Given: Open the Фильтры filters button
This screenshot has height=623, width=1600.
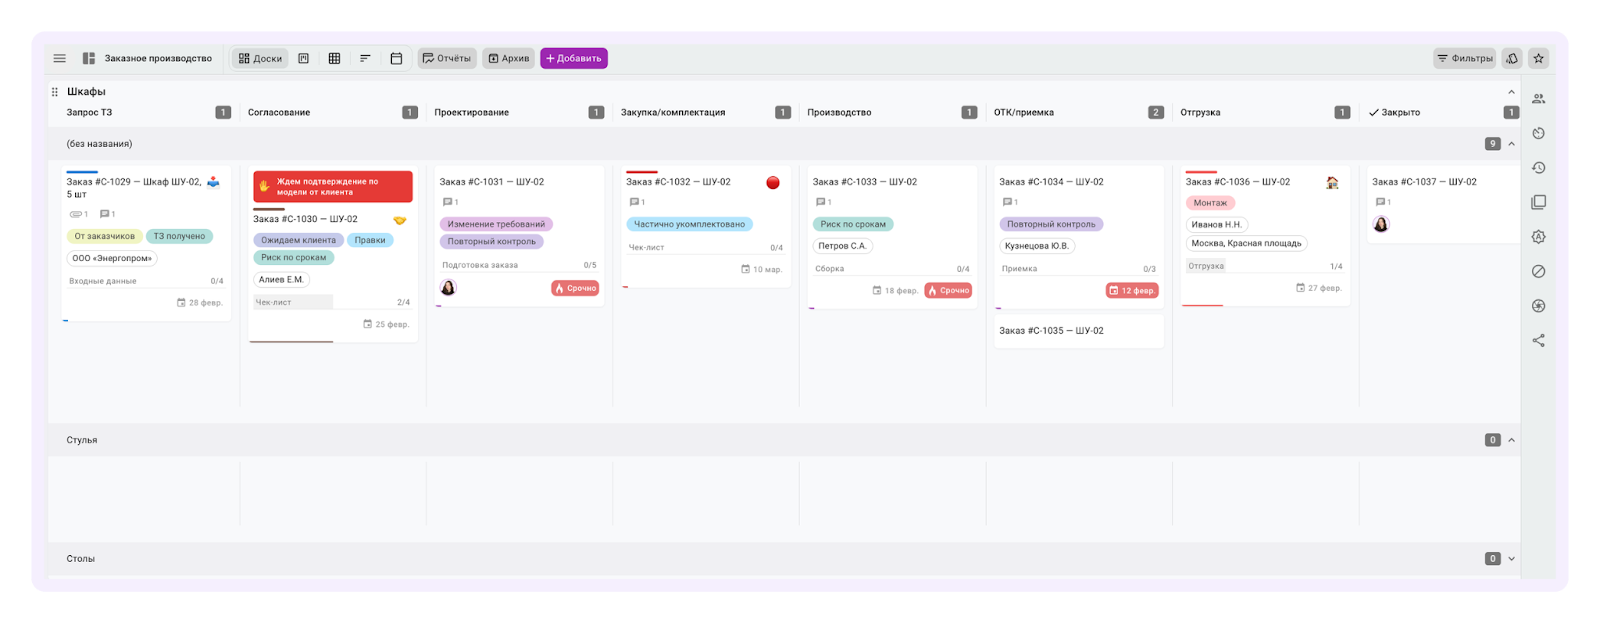Looking at the screenshot, I should (x=1464, y=59).
